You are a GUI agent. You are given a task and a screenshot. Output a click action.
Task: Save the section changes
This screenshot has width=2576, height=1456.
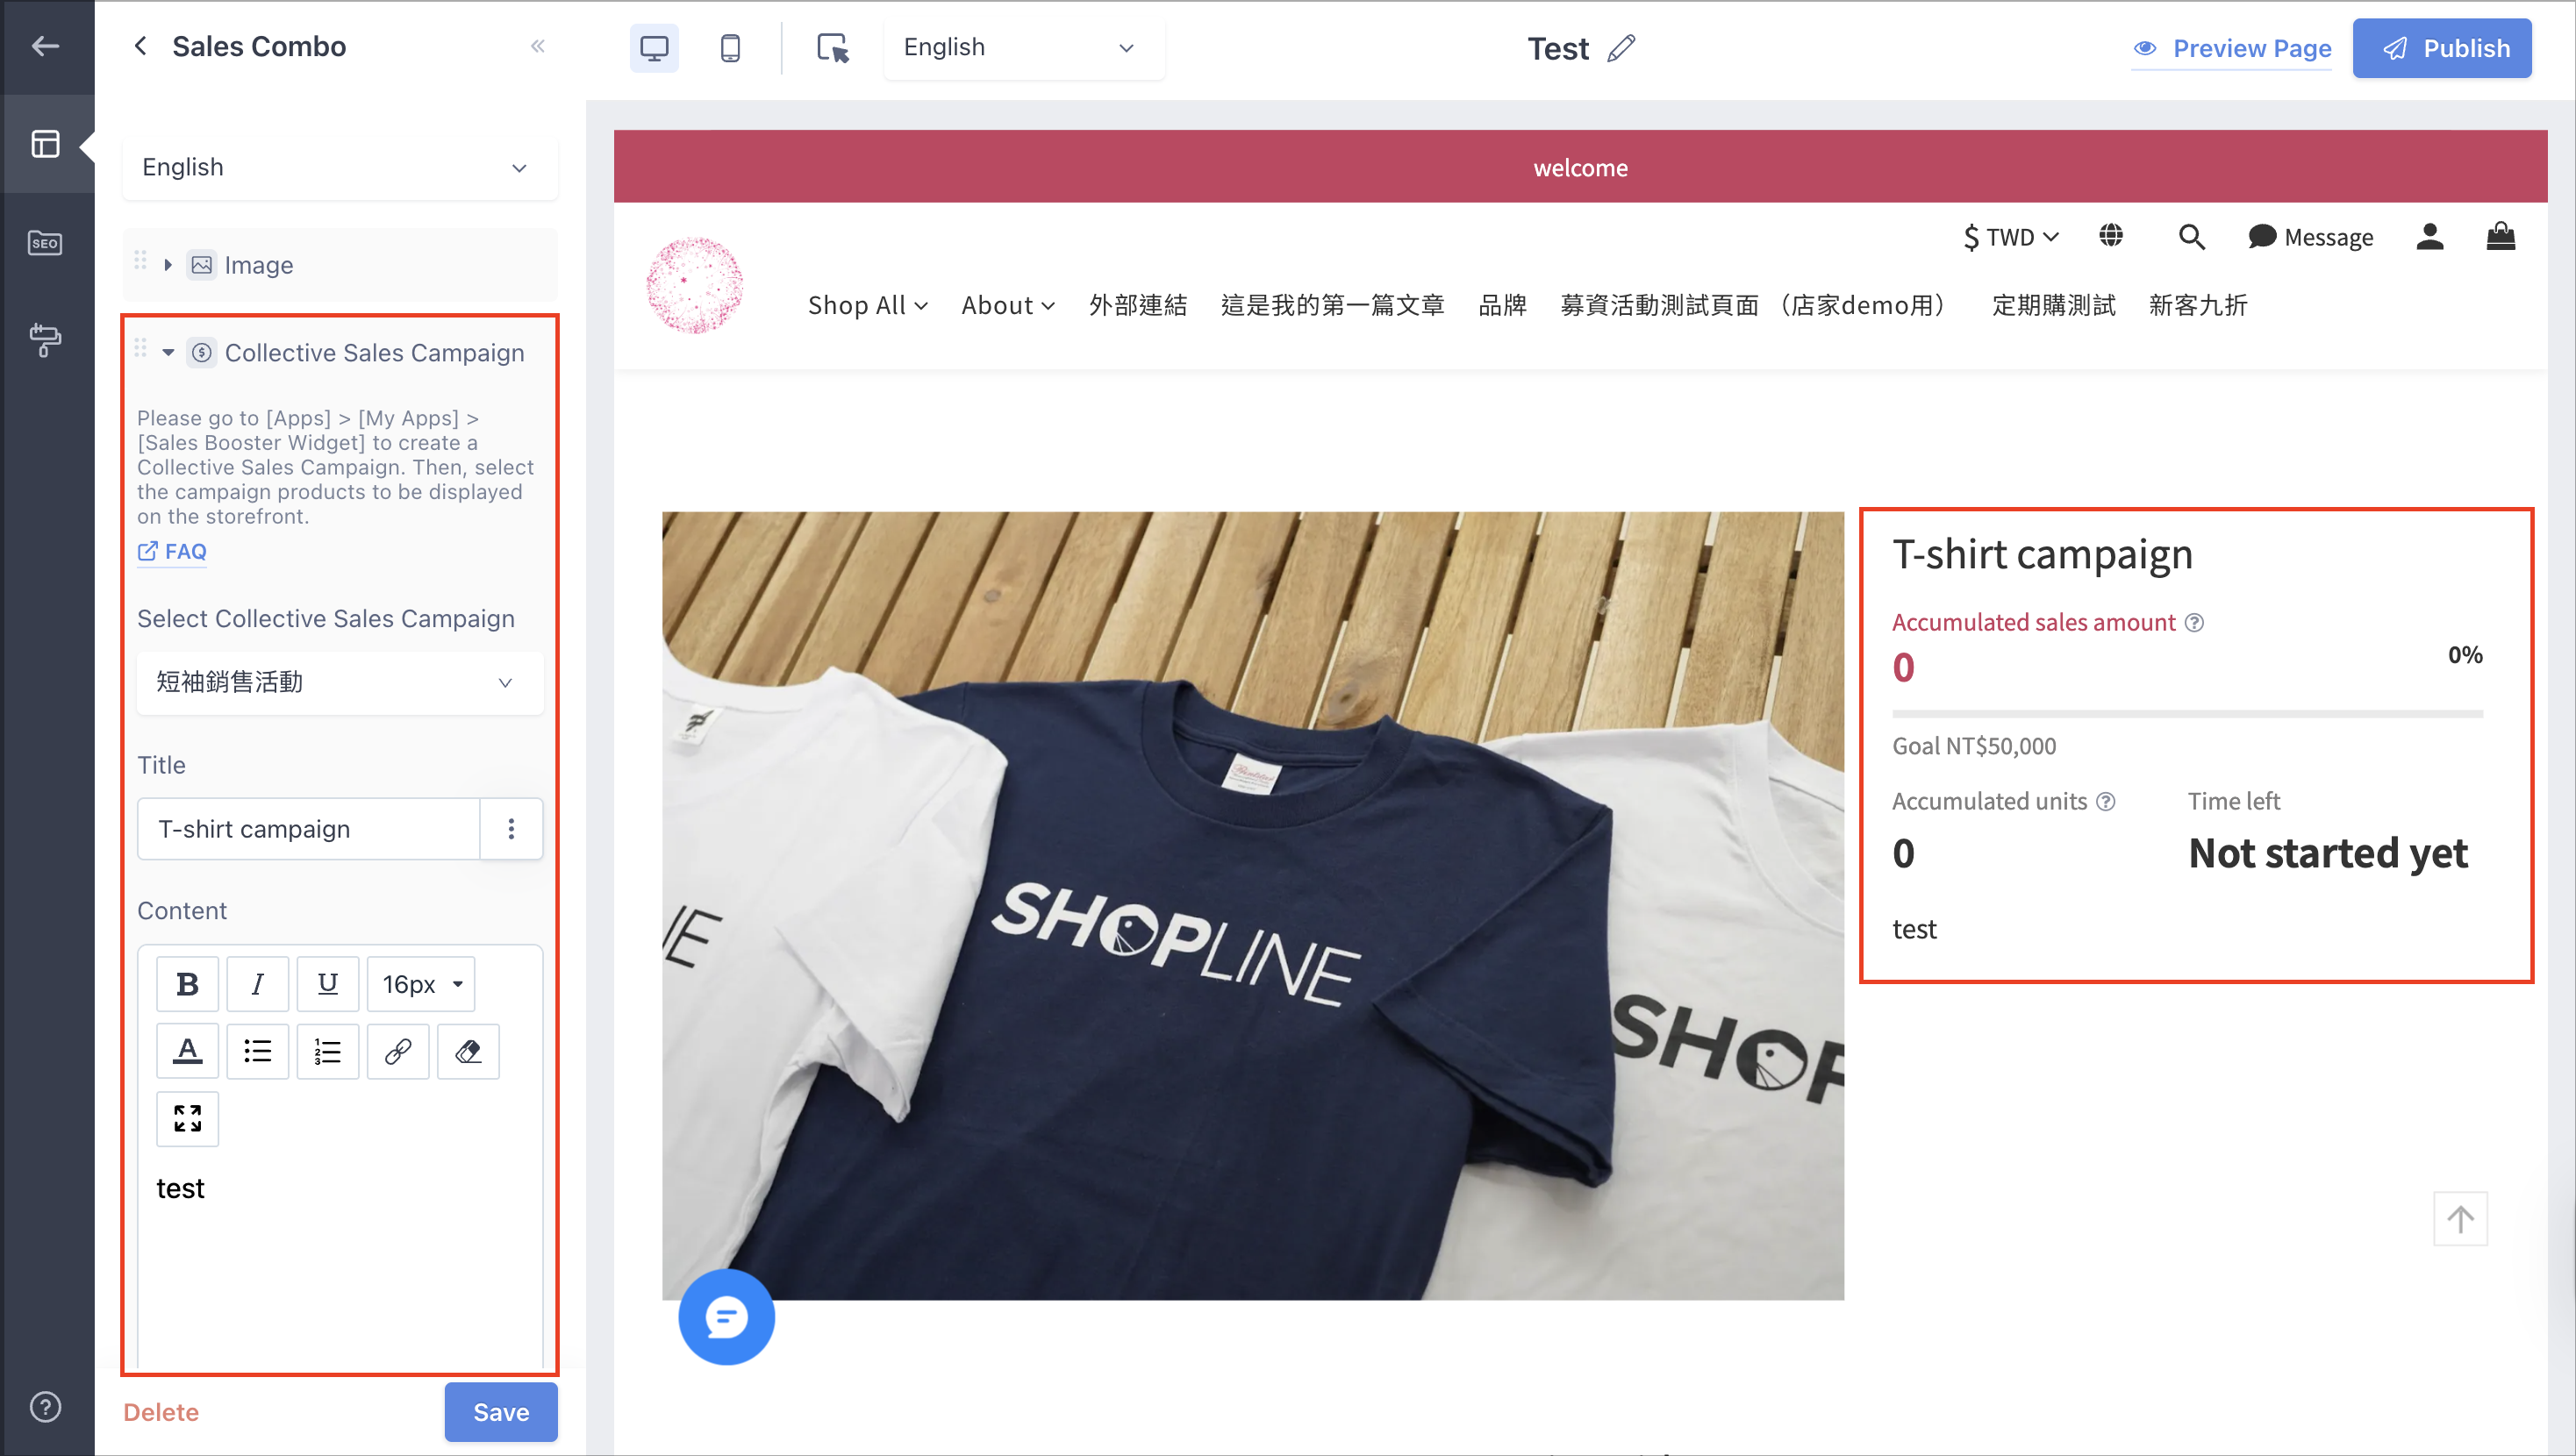point(501,1412)
